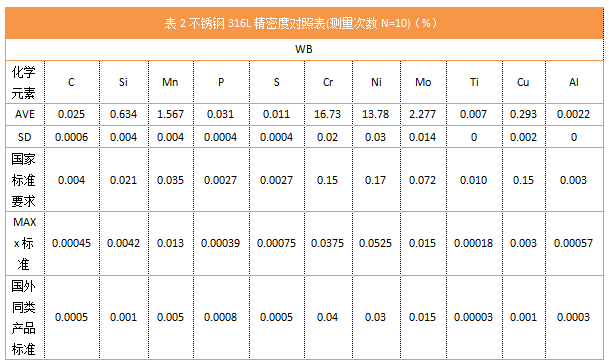Click the SD row label

(x=24, y=137)
